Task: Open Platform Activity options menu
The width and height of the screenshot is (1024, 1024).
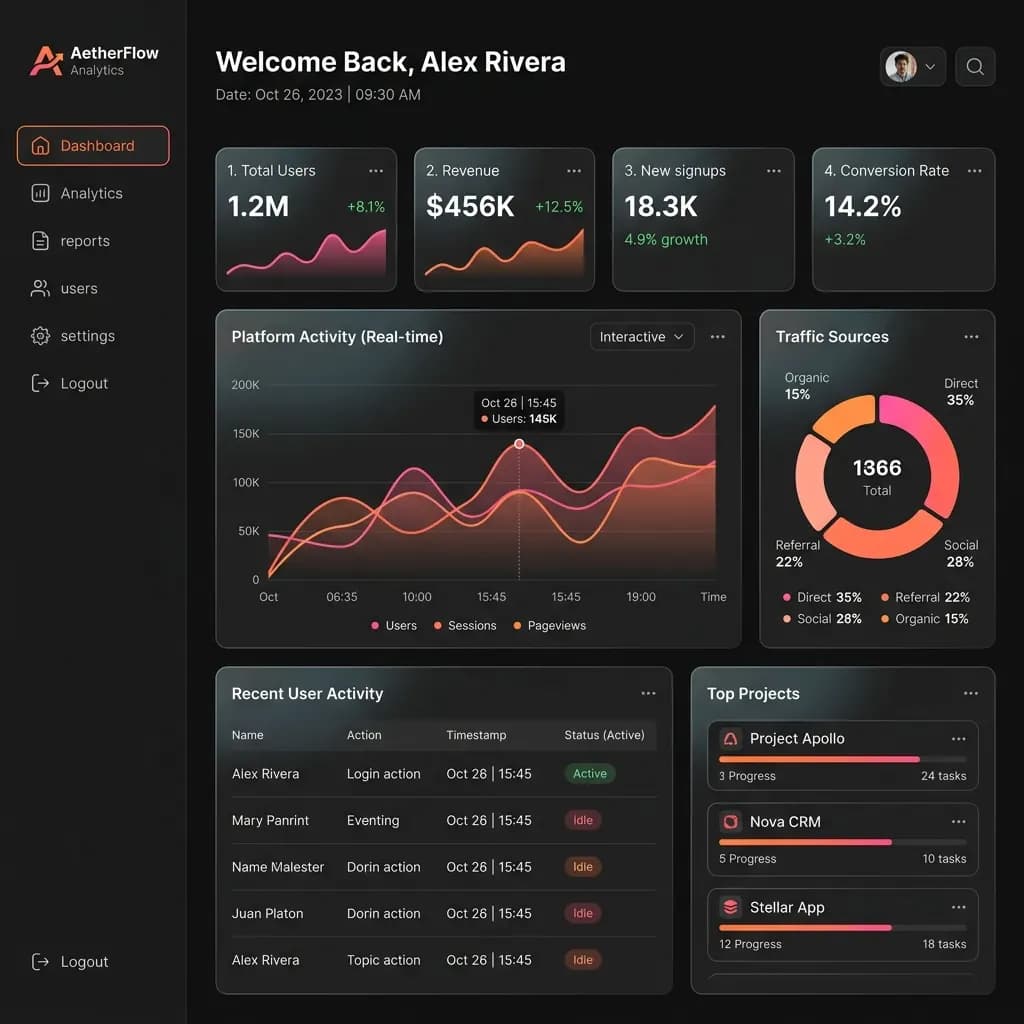Action: pos(718,337)
